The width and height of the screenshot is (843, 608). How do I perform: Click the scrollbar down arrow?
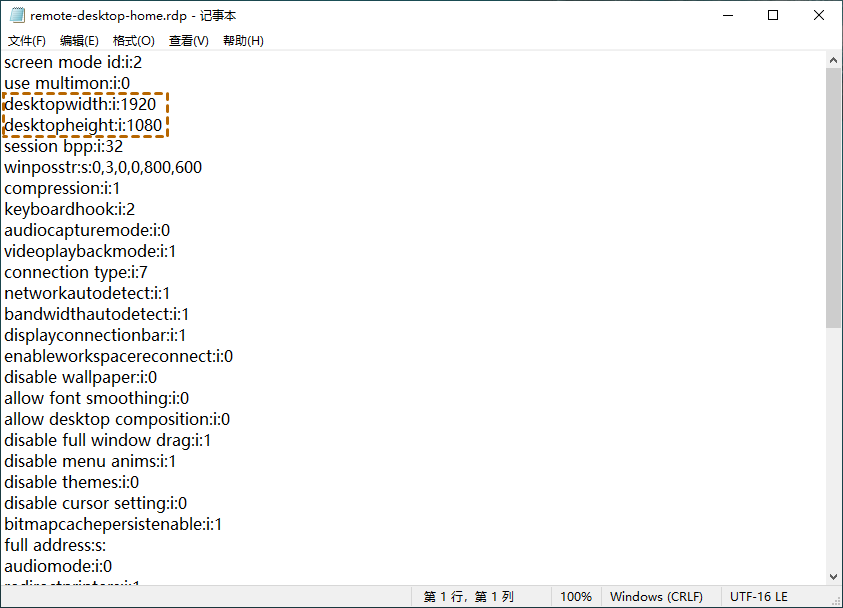(x=833, y=577)
